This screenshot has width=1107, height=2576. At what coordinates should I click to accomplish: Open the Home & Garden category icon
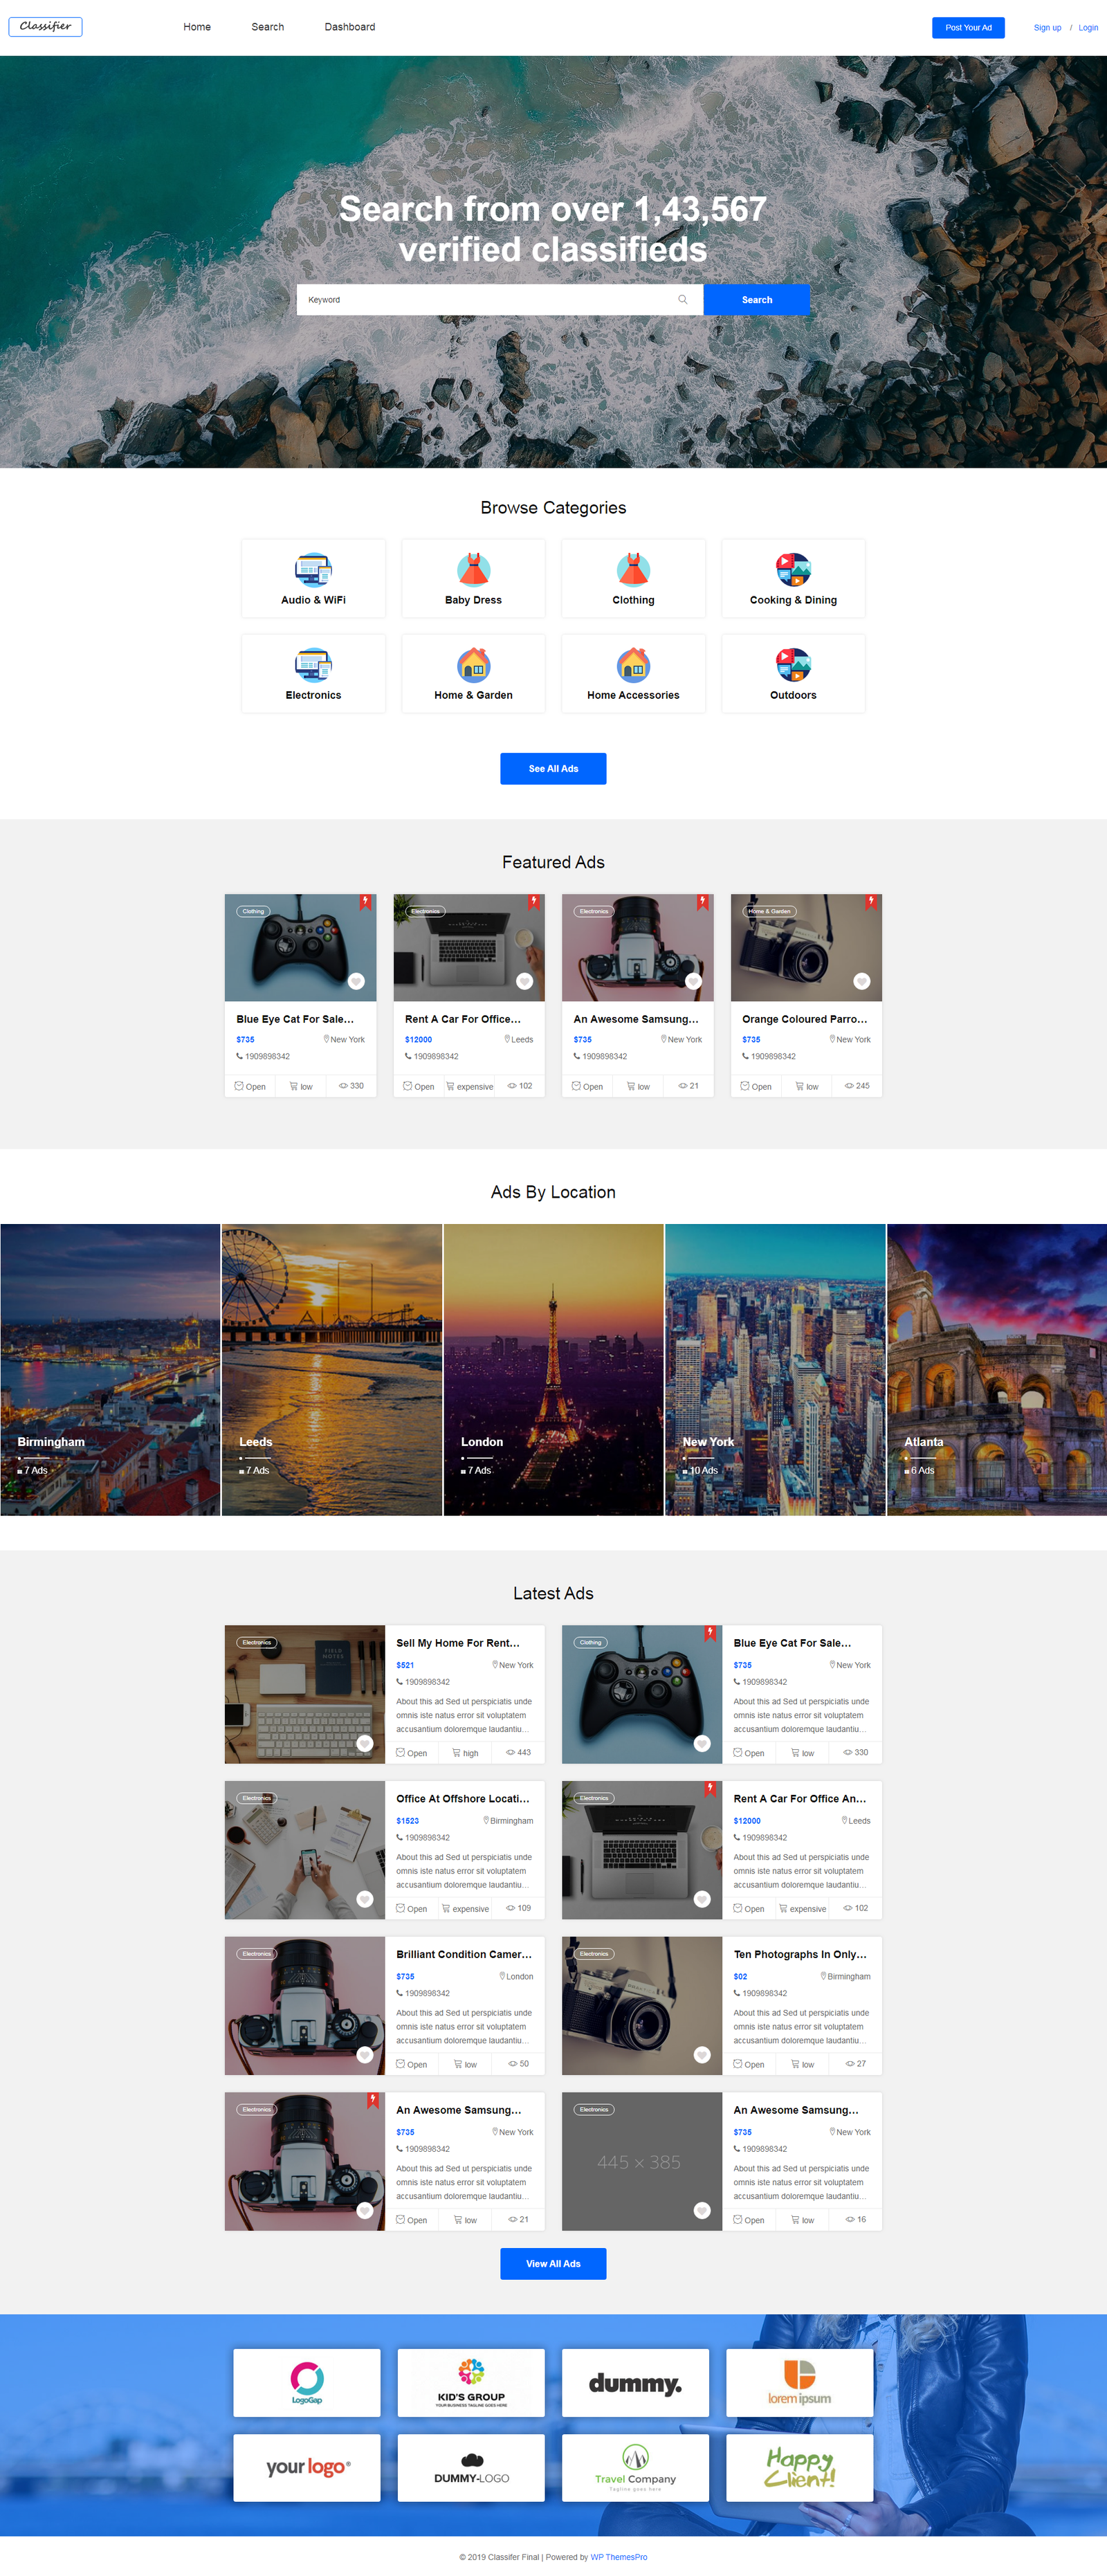pos(473,664)
